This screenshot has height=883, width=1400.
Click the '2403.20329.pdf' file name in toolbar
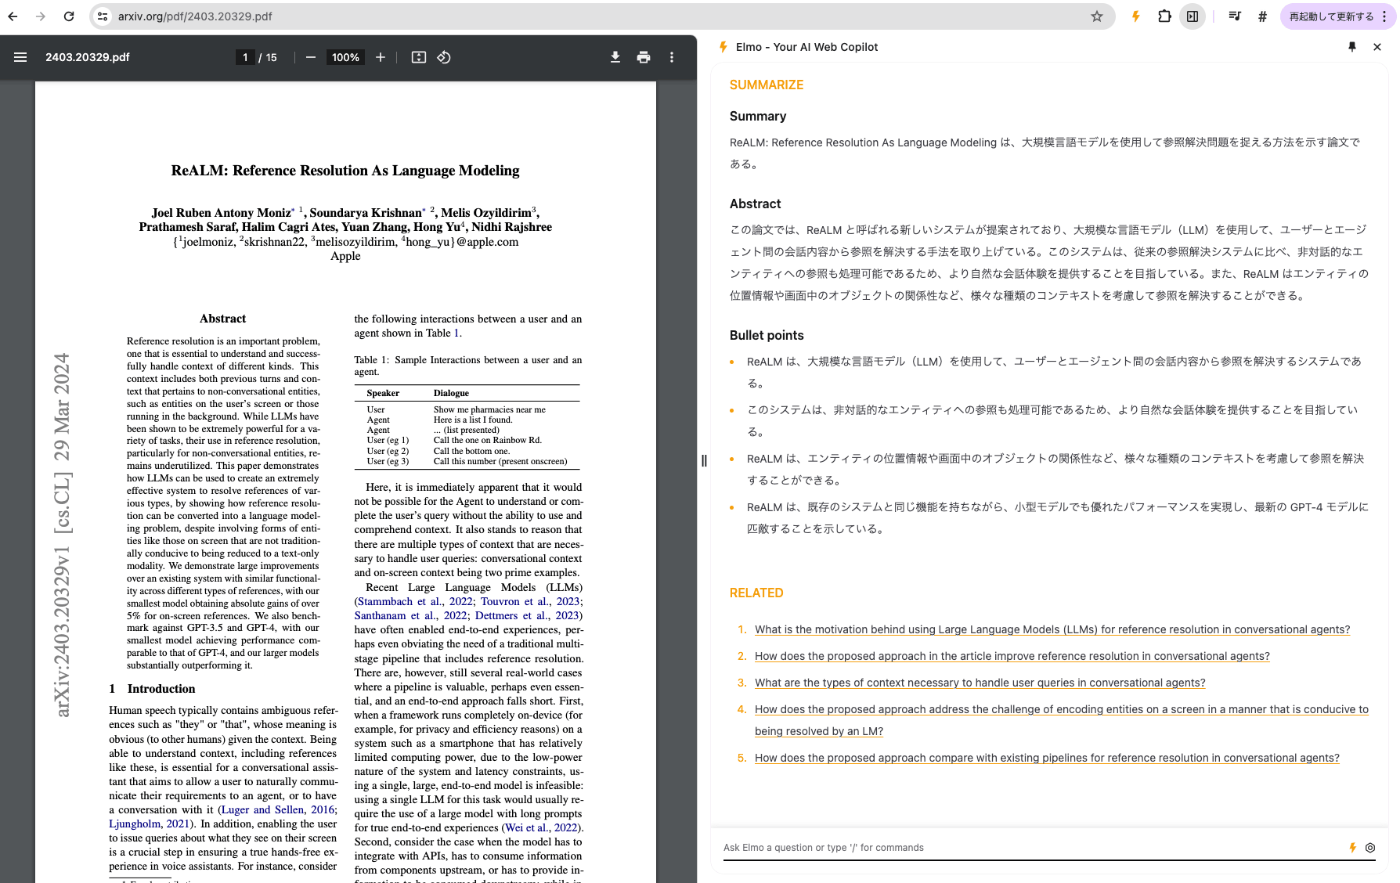(87, 57)
